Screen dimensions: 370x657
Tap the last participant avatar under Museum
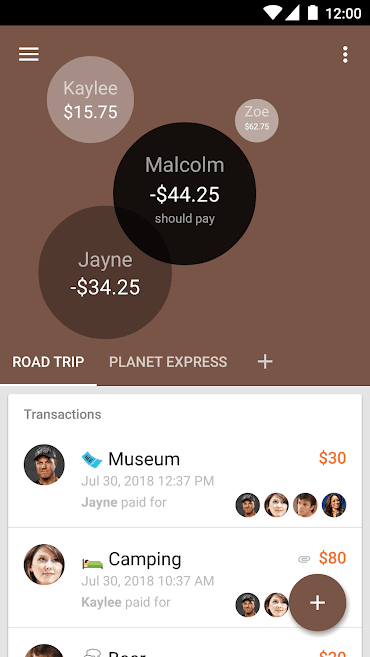(x=334, y=505)
